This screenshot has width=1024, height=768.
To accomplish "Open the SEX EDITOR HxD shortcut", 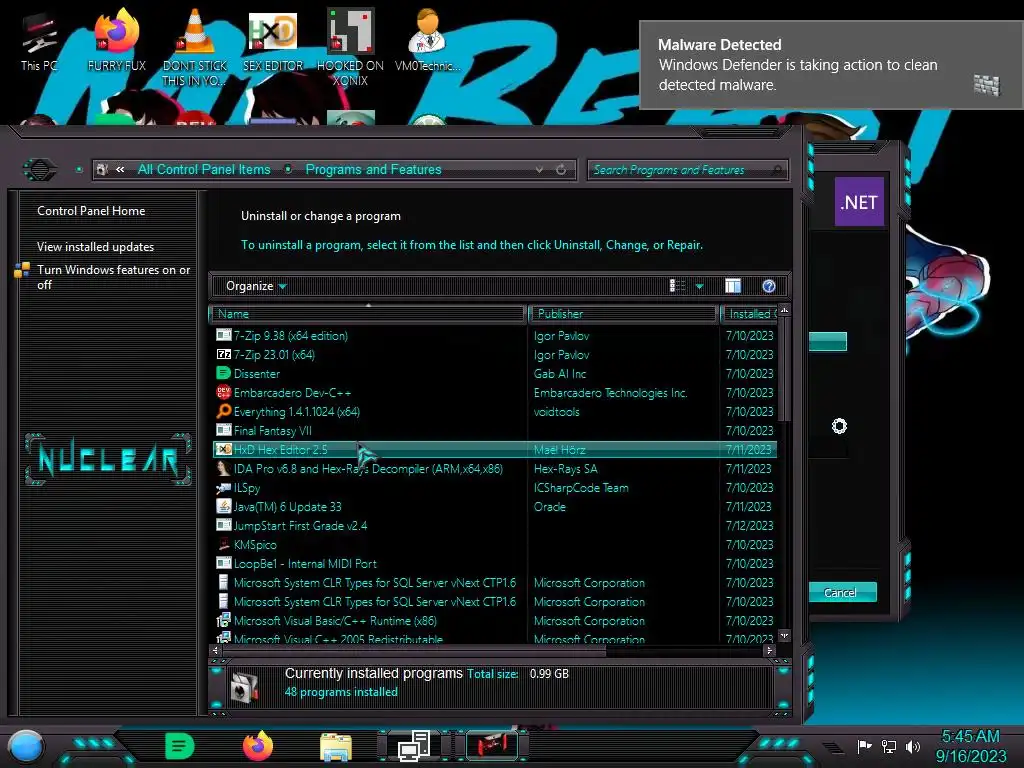I will click(272, 40).
